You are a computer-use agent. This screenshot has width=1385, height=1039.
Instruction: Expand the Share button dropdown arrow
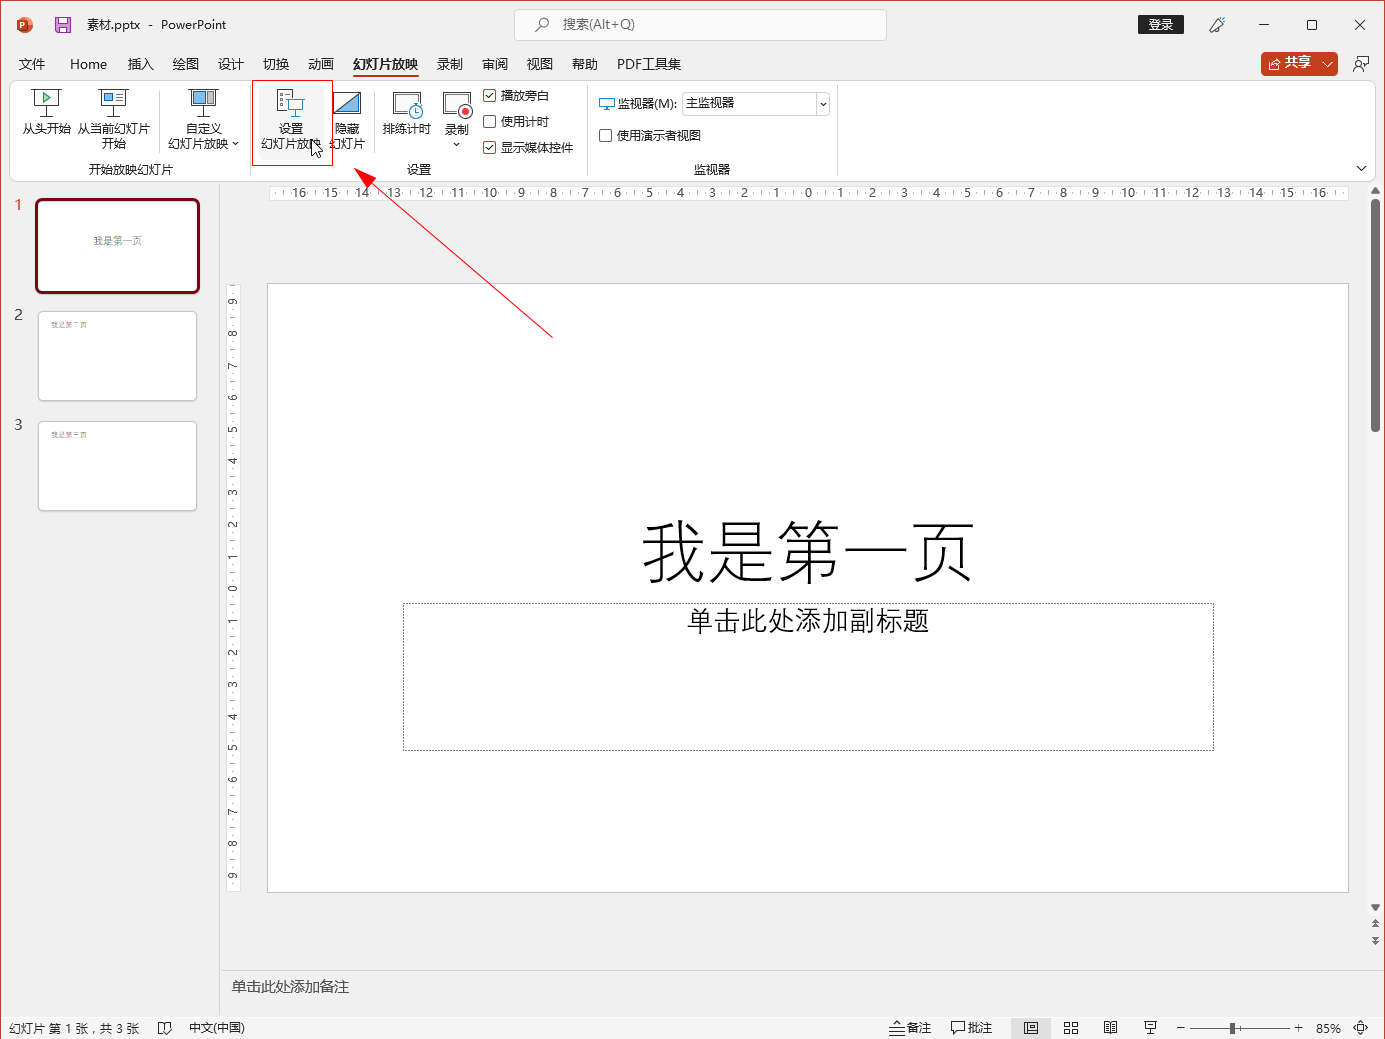(x=1328, y=63)
